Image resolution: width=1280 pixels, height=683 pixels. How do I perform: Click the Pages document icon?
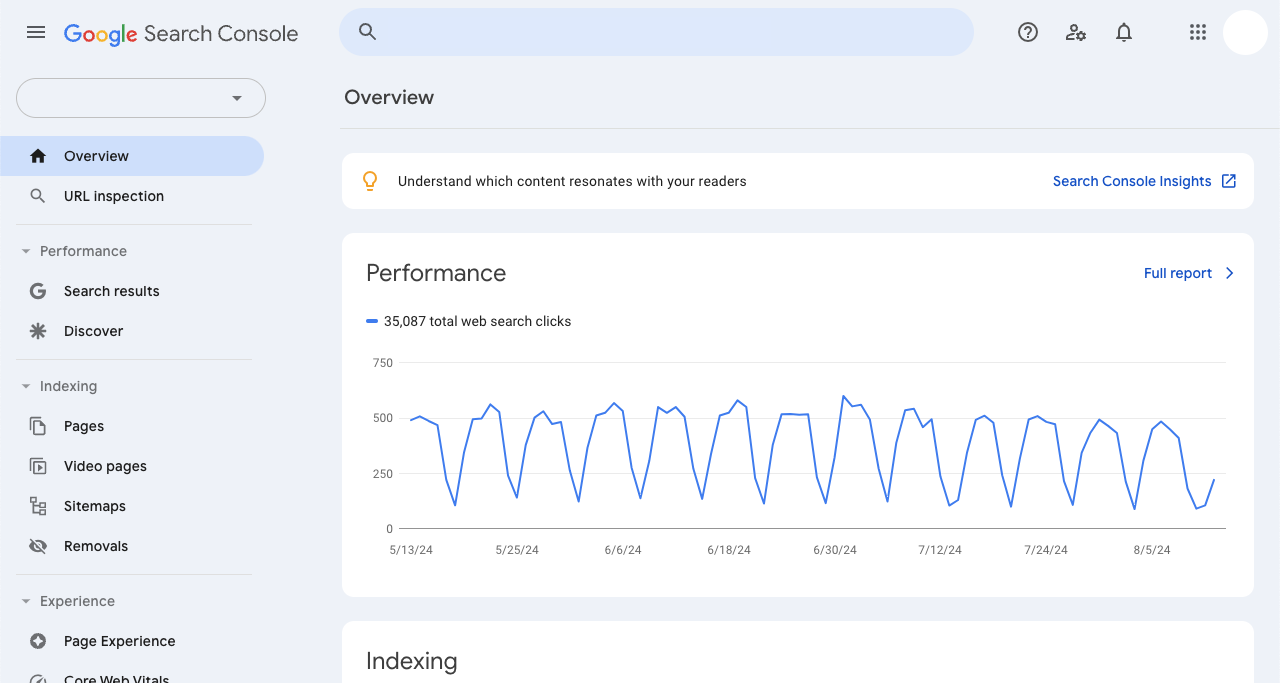(38, 426)
